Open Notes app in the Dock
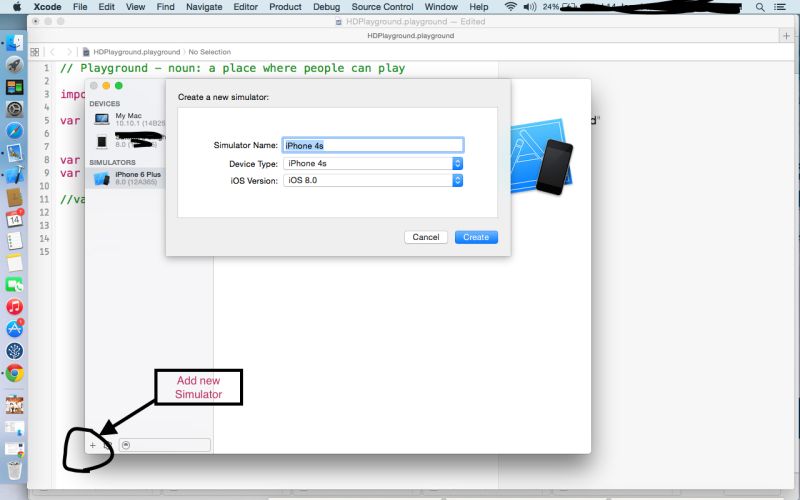 click(x=14, y=263)
